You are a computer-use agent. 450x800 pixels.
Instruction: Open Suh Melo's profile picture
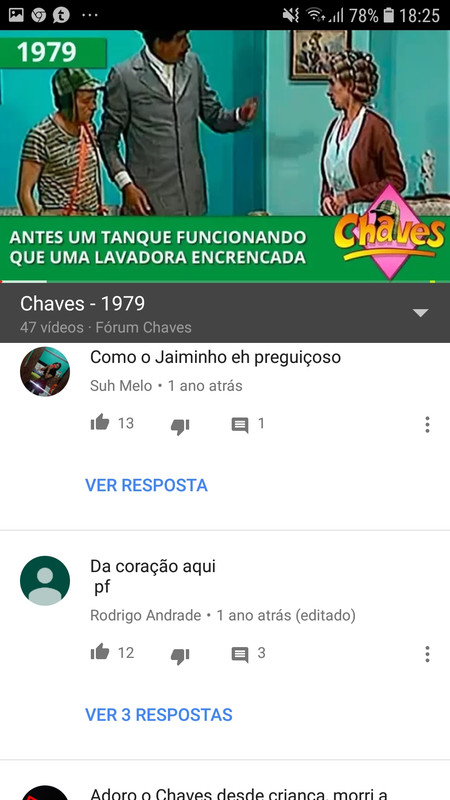click(x=45, y=371)
